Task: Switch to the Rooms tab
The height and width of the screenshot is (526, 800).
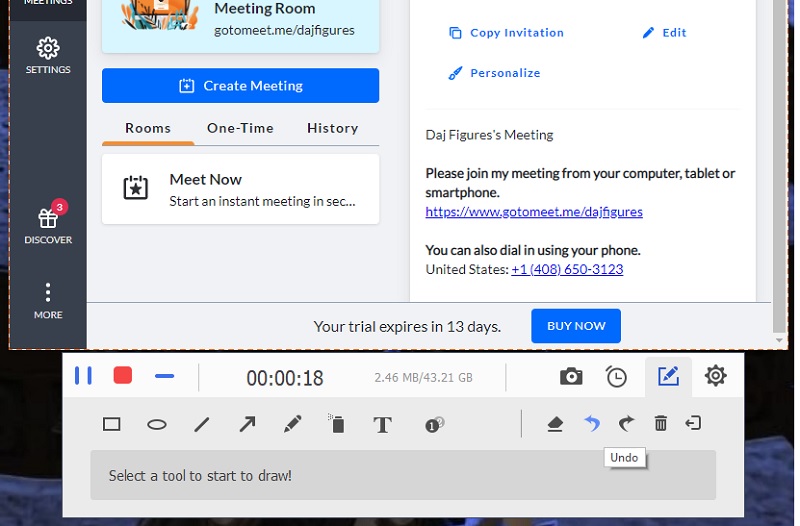Action: (x=148, y=128)
